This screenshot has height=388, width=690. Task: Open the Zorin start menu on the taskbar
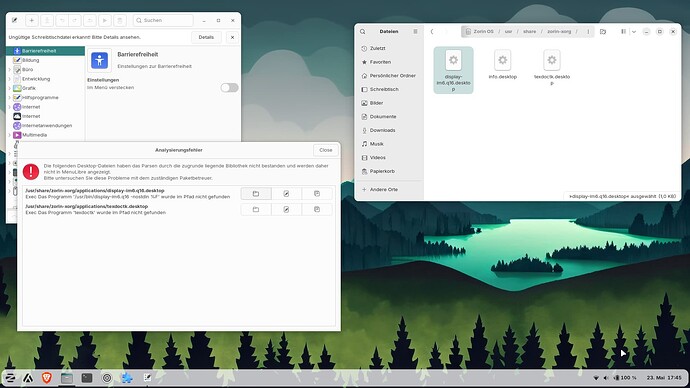click(10, 378)
